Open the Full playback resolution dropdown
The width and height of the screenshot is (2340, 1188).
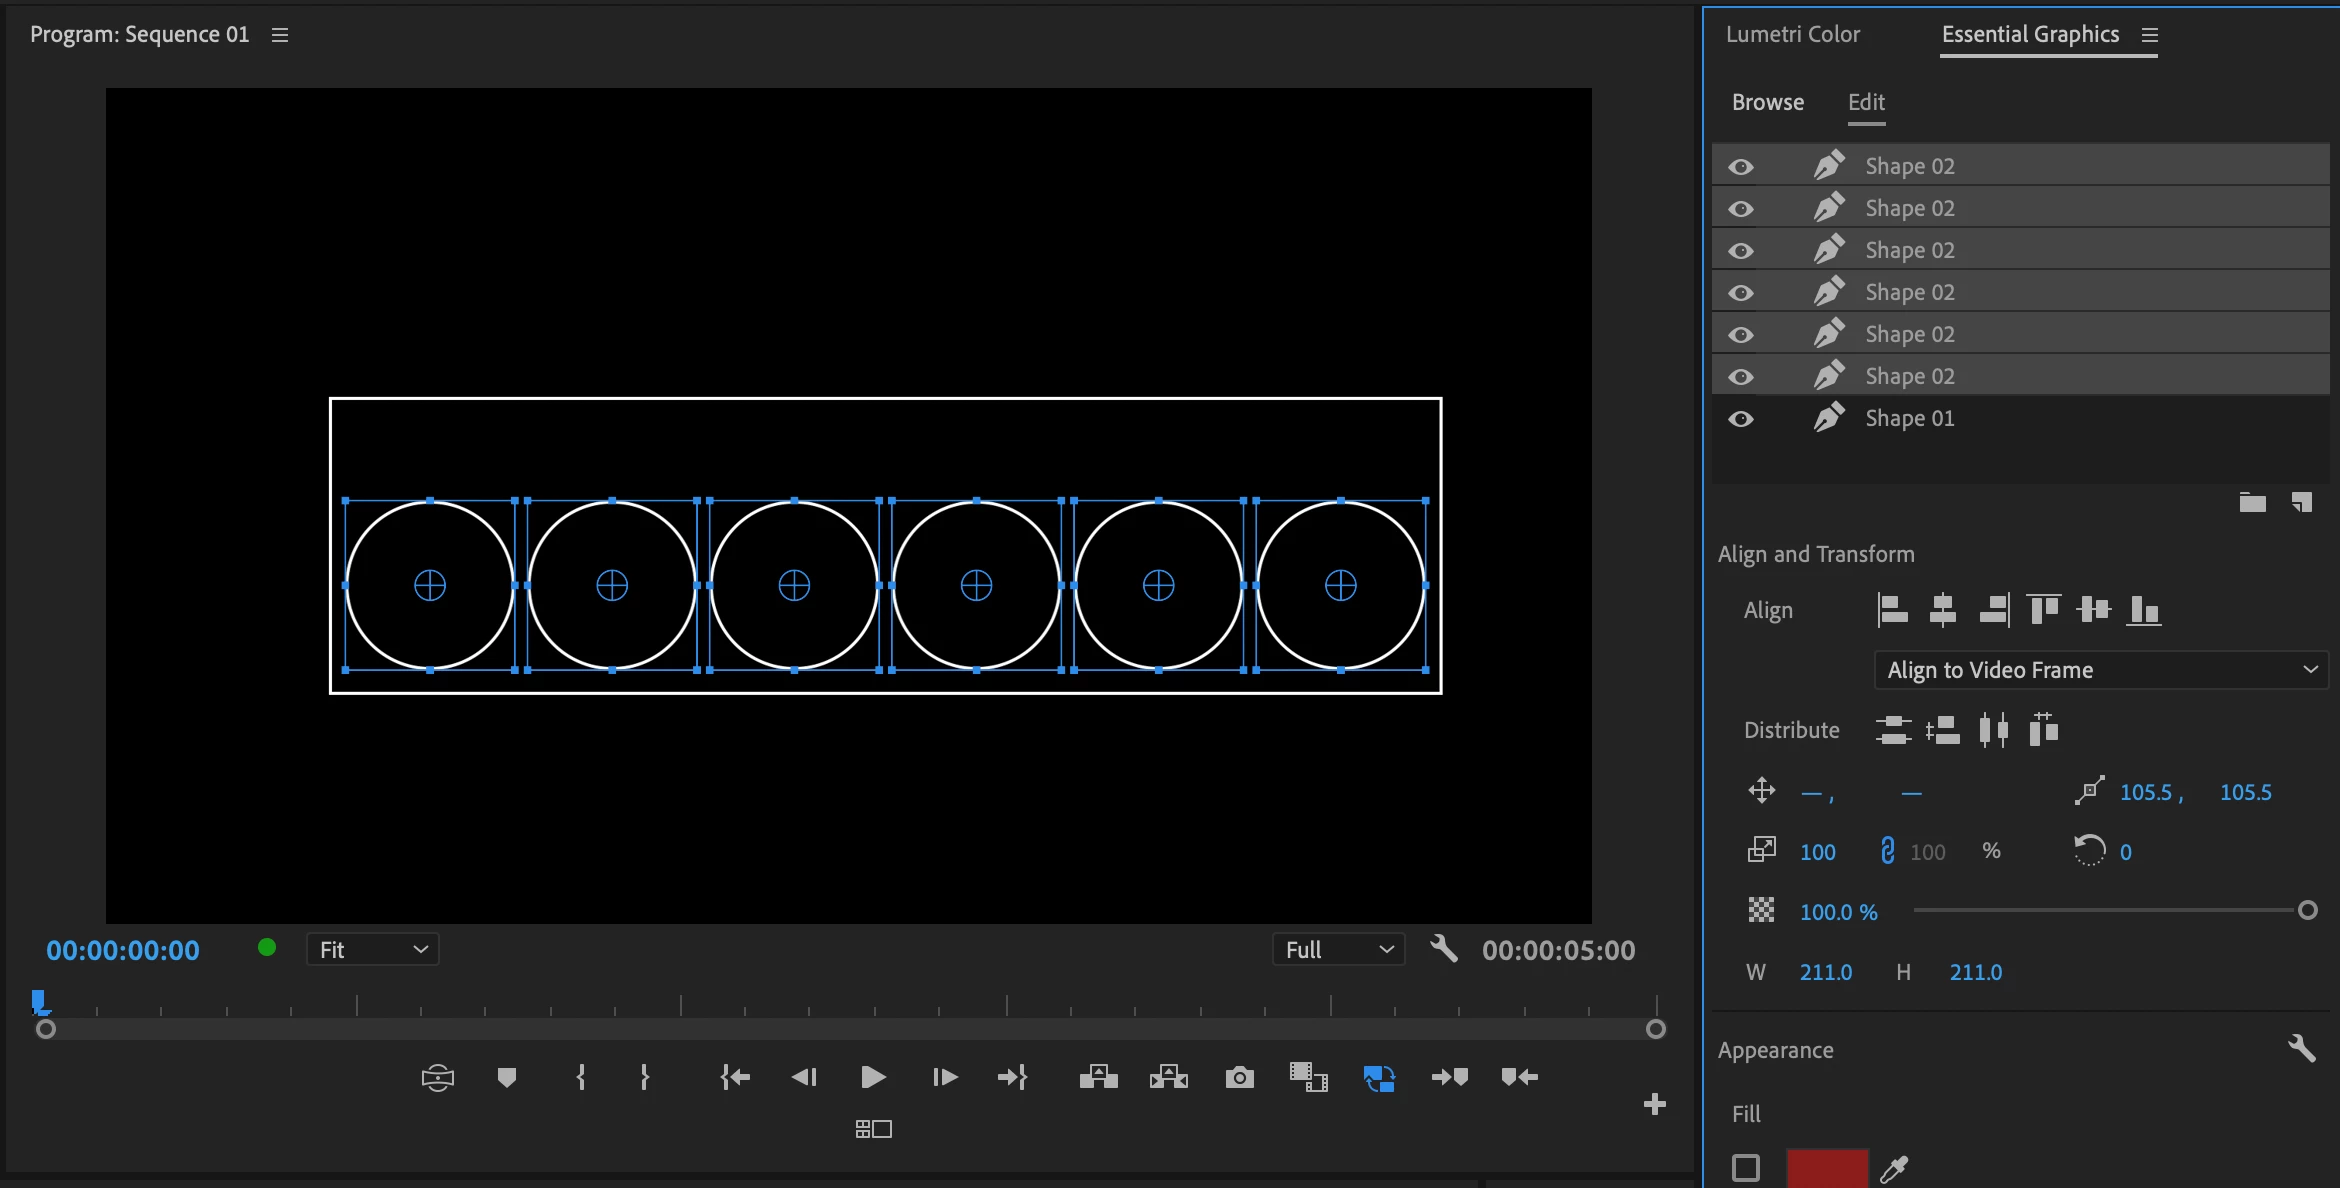pyautogui.click(x=1338, y=950)
